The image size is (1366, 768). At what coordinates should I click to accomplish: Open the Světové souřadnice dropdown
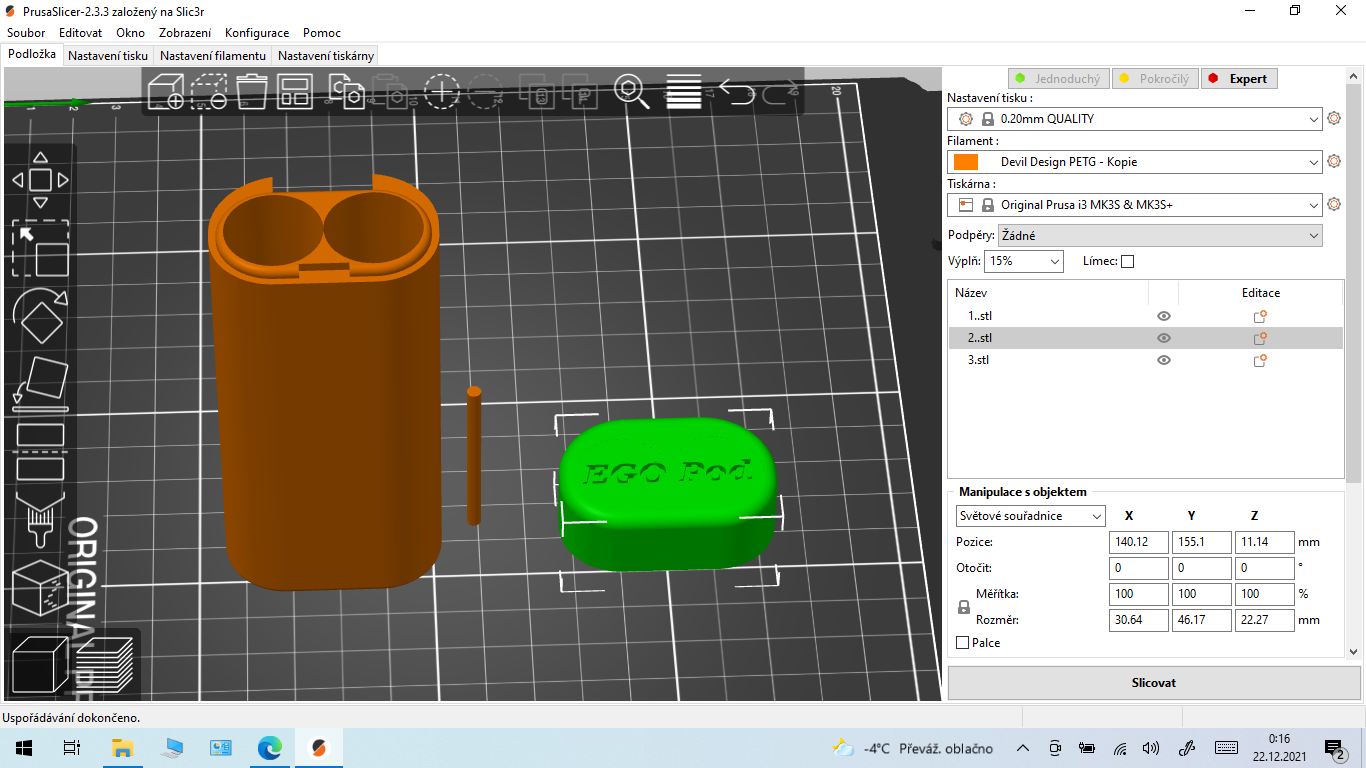[1030, 516]
